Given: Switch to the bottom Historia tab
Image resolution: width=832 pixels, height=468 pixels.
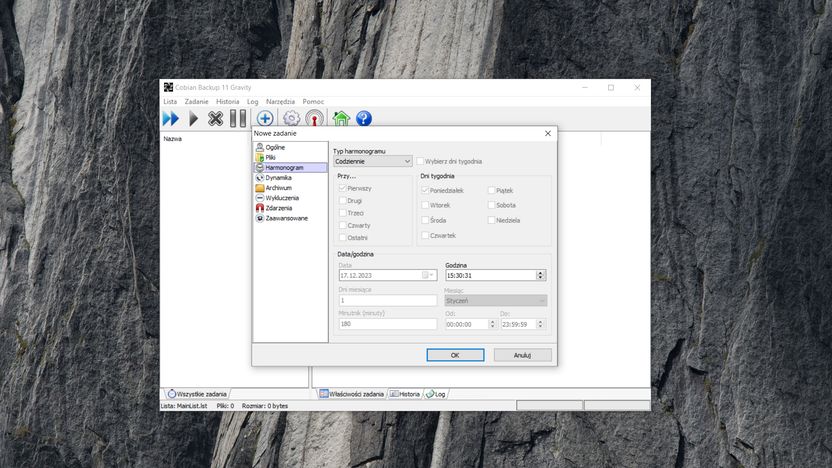Looking at the screenshot, I should pos(405,394).
